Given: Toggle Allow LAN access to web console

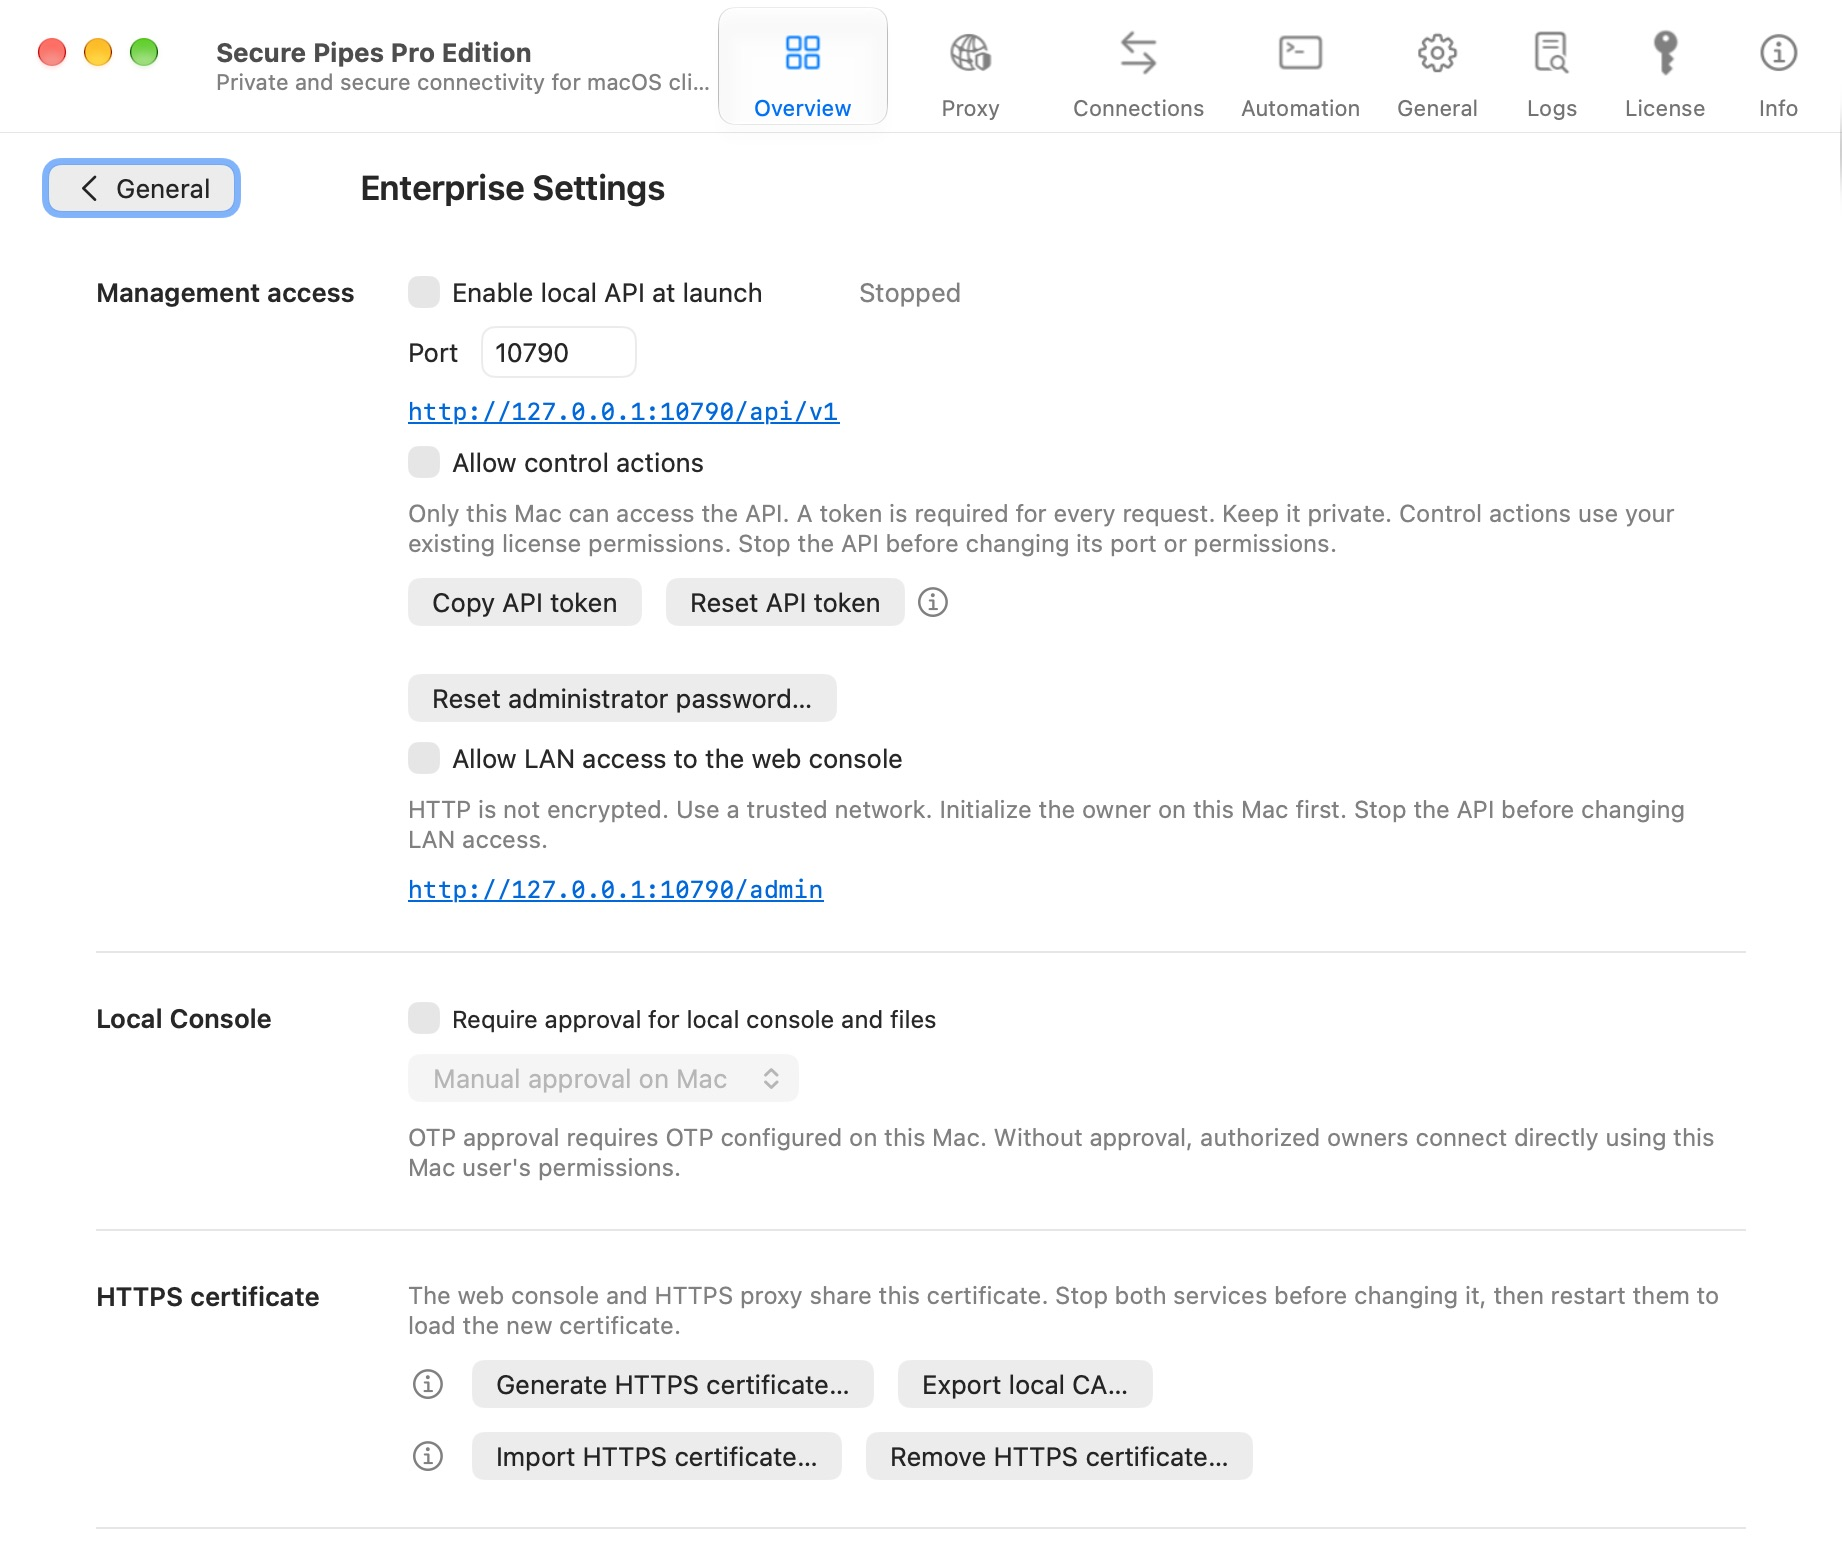Looking at the screenshot, I should point(424,759).
